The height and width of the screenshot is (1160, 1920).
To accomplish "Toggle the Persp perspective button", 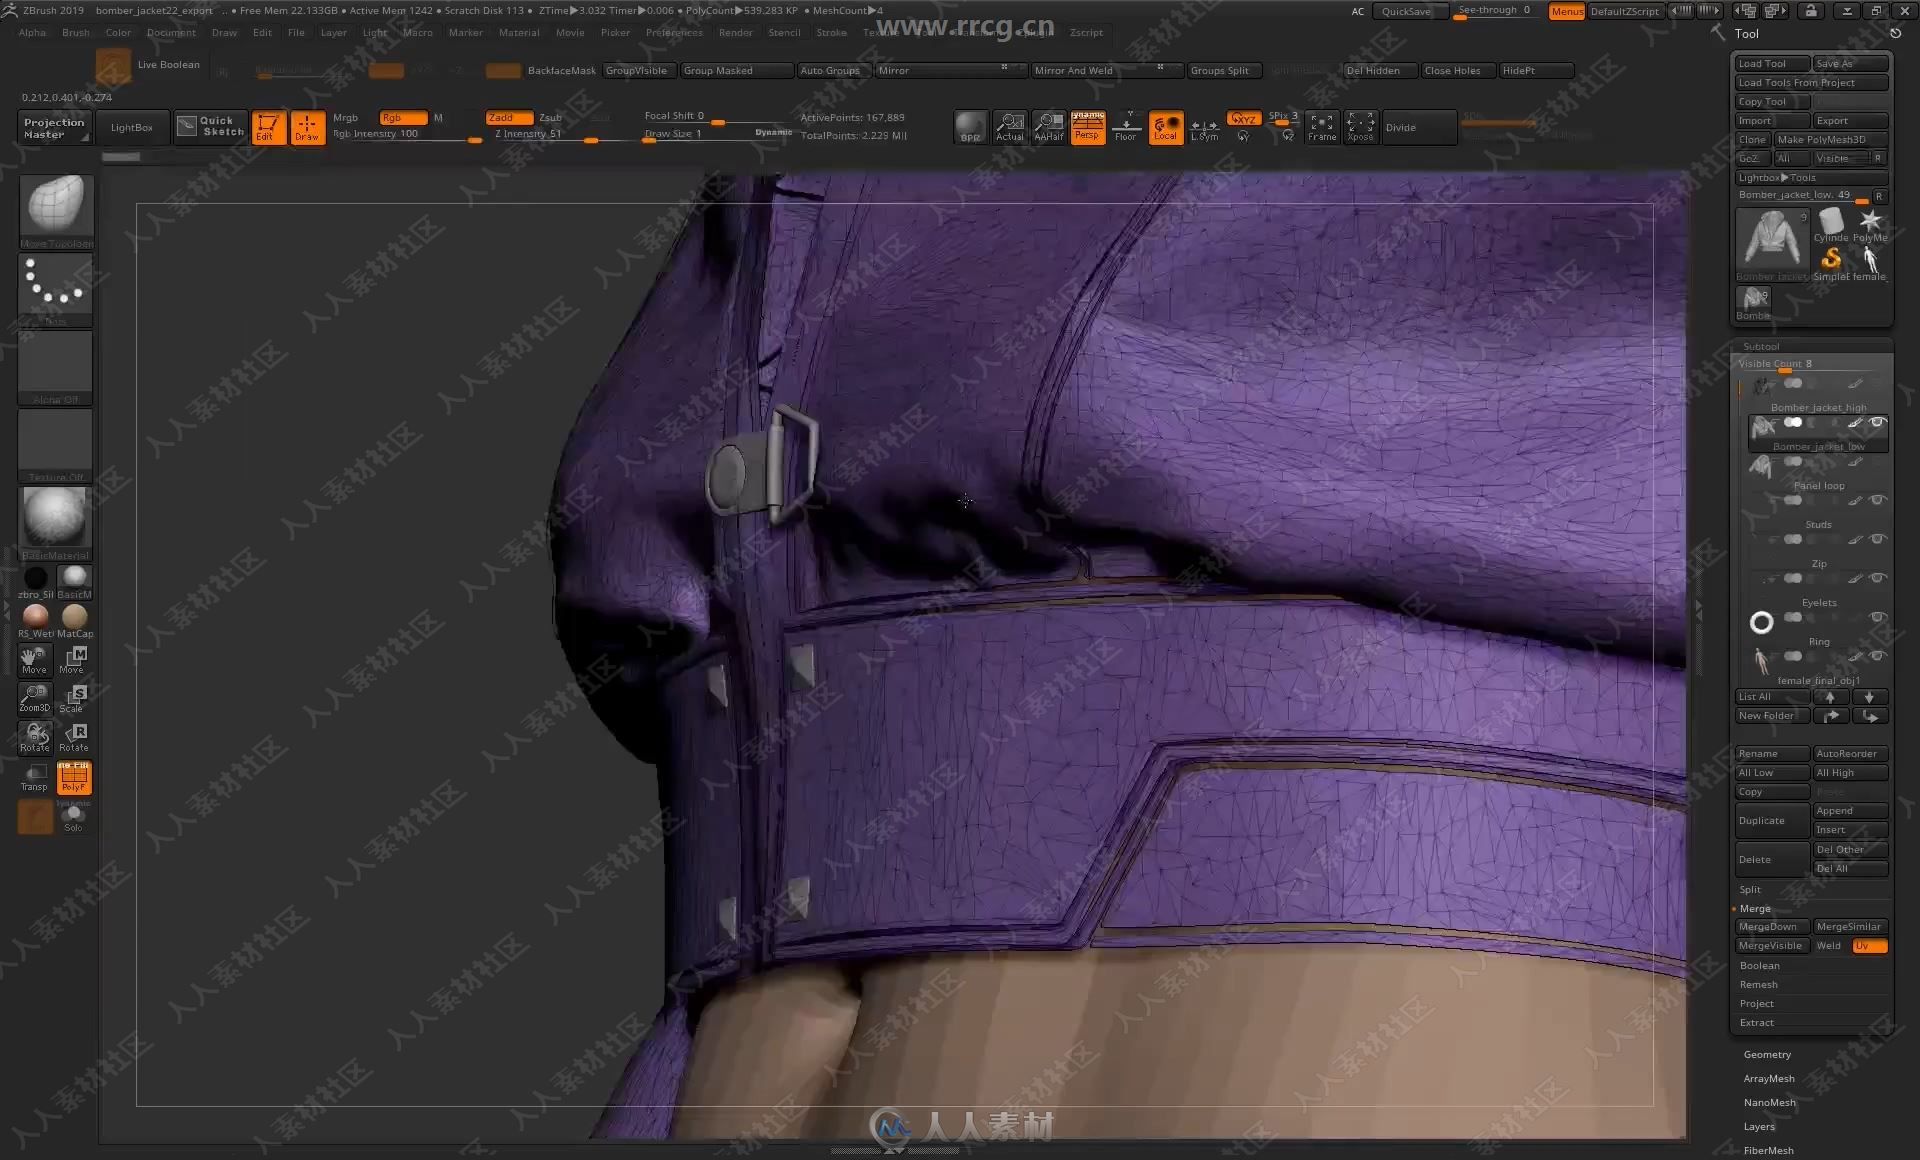I will point(1087,127).
